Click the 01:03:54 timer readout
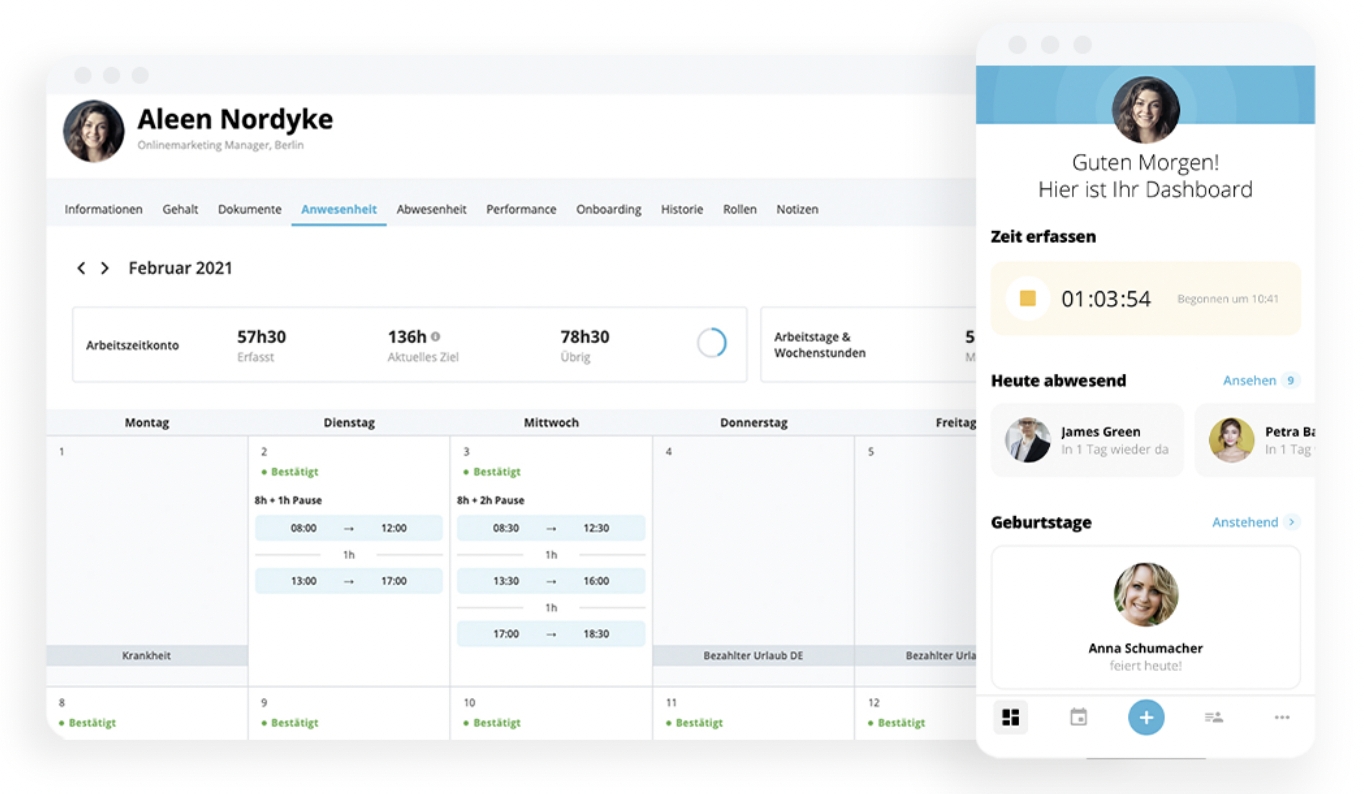1364x794 pixels. click(x=1106, y=299)
